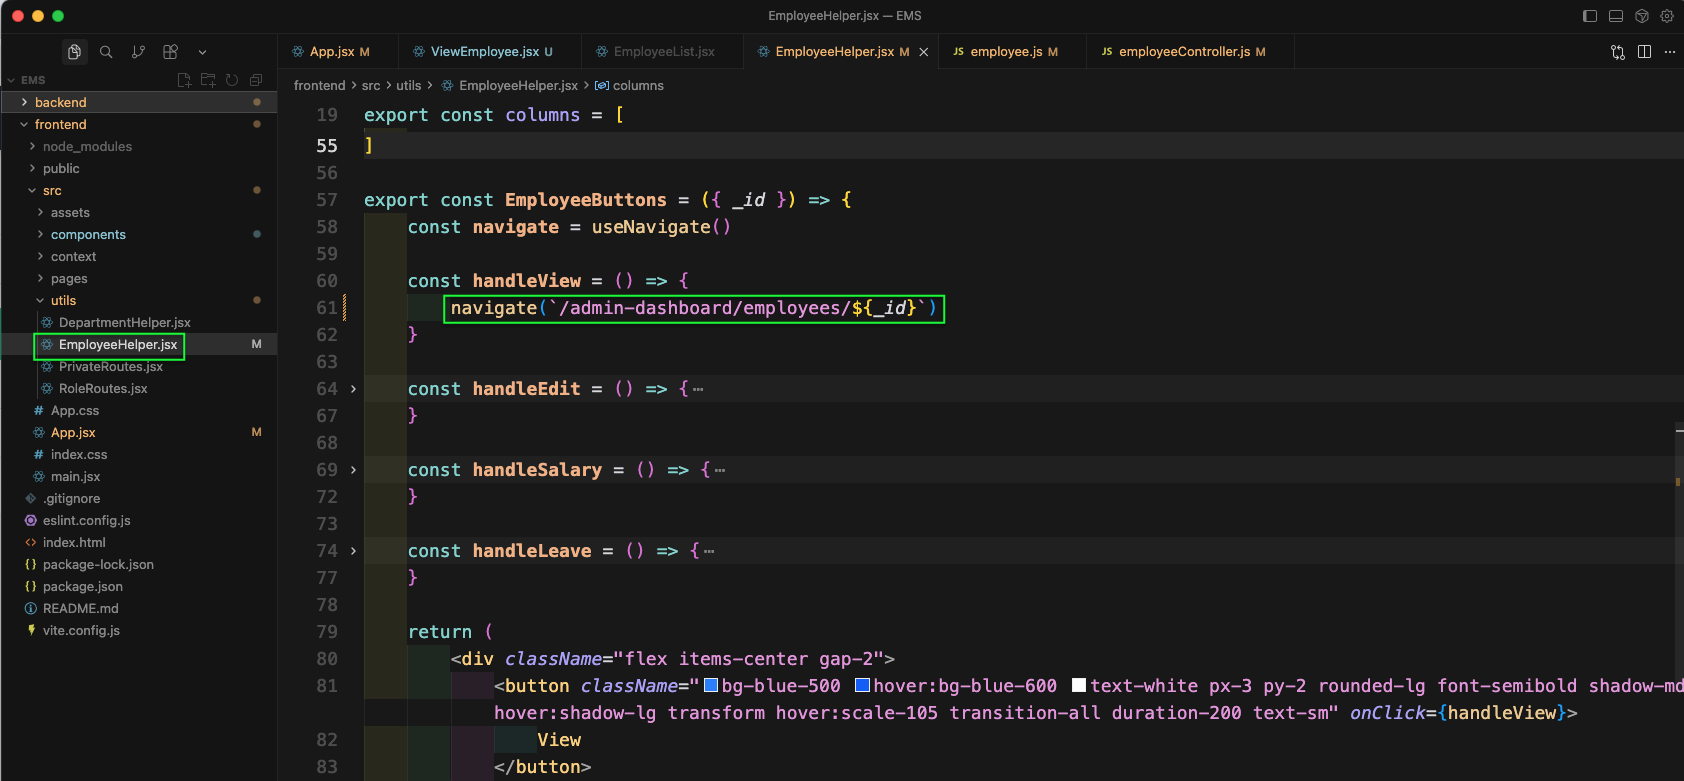1684x781 pixels.
Task: Show additional views chevron in sidebar header
Action: (x=202, y=52)
